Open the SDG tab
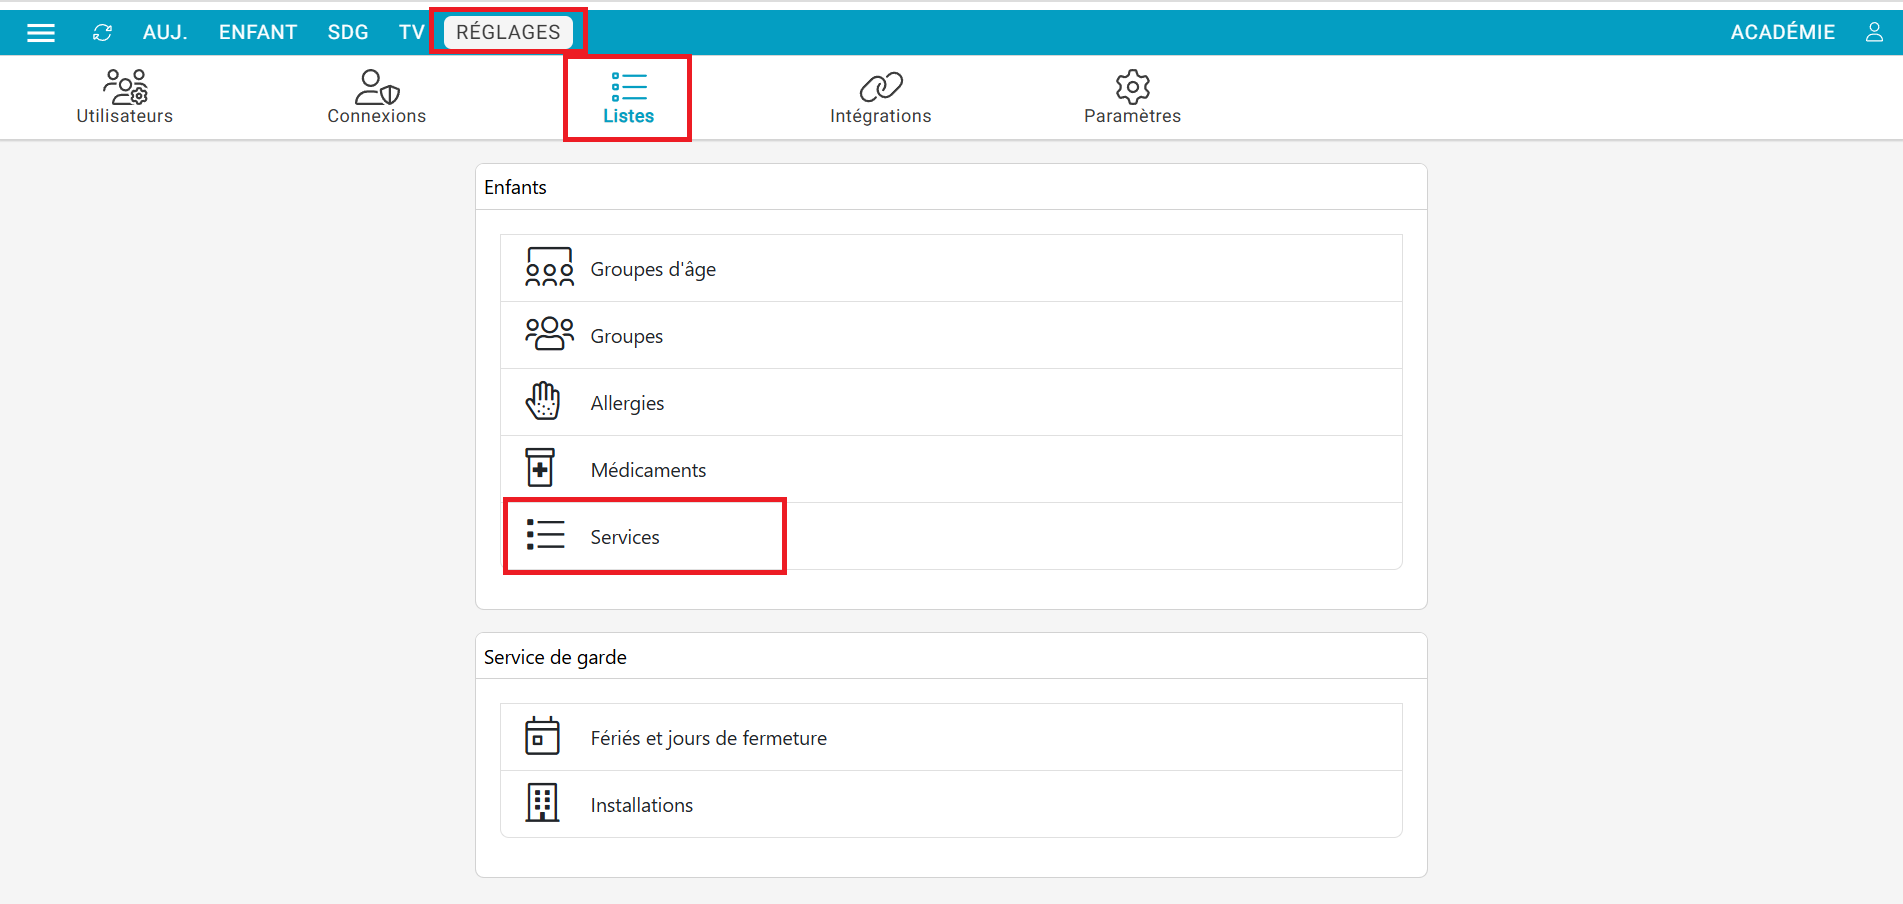 (348, 33)
